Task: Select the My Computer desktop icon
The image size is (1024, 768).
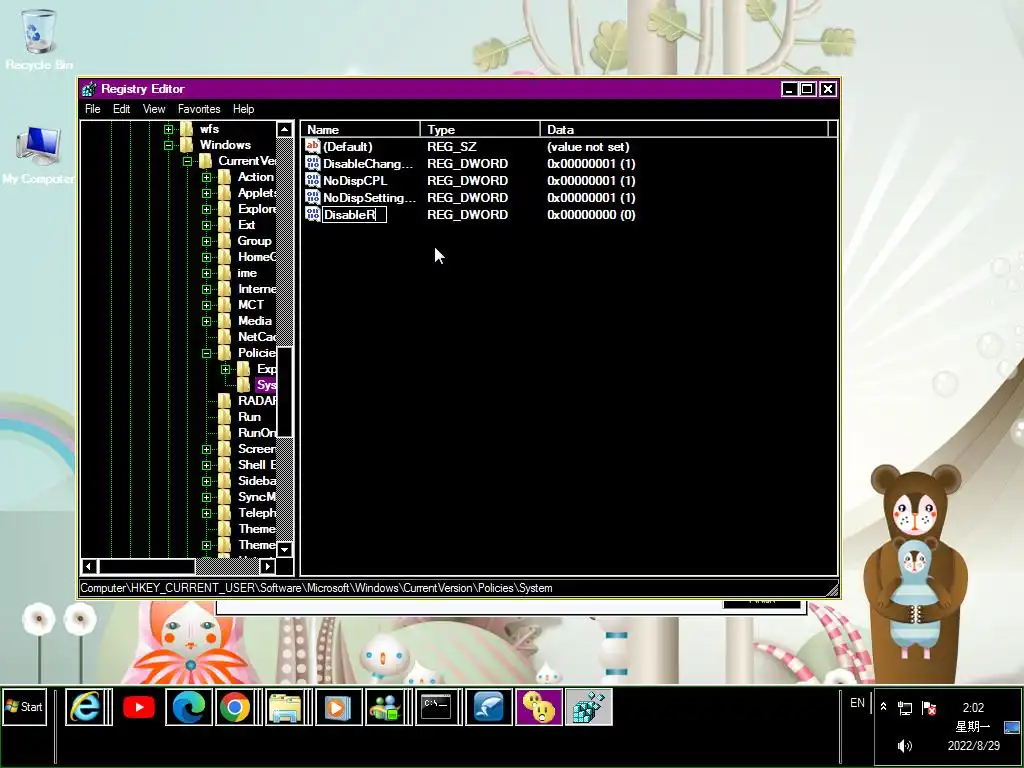Action: (x=39, y=155)
